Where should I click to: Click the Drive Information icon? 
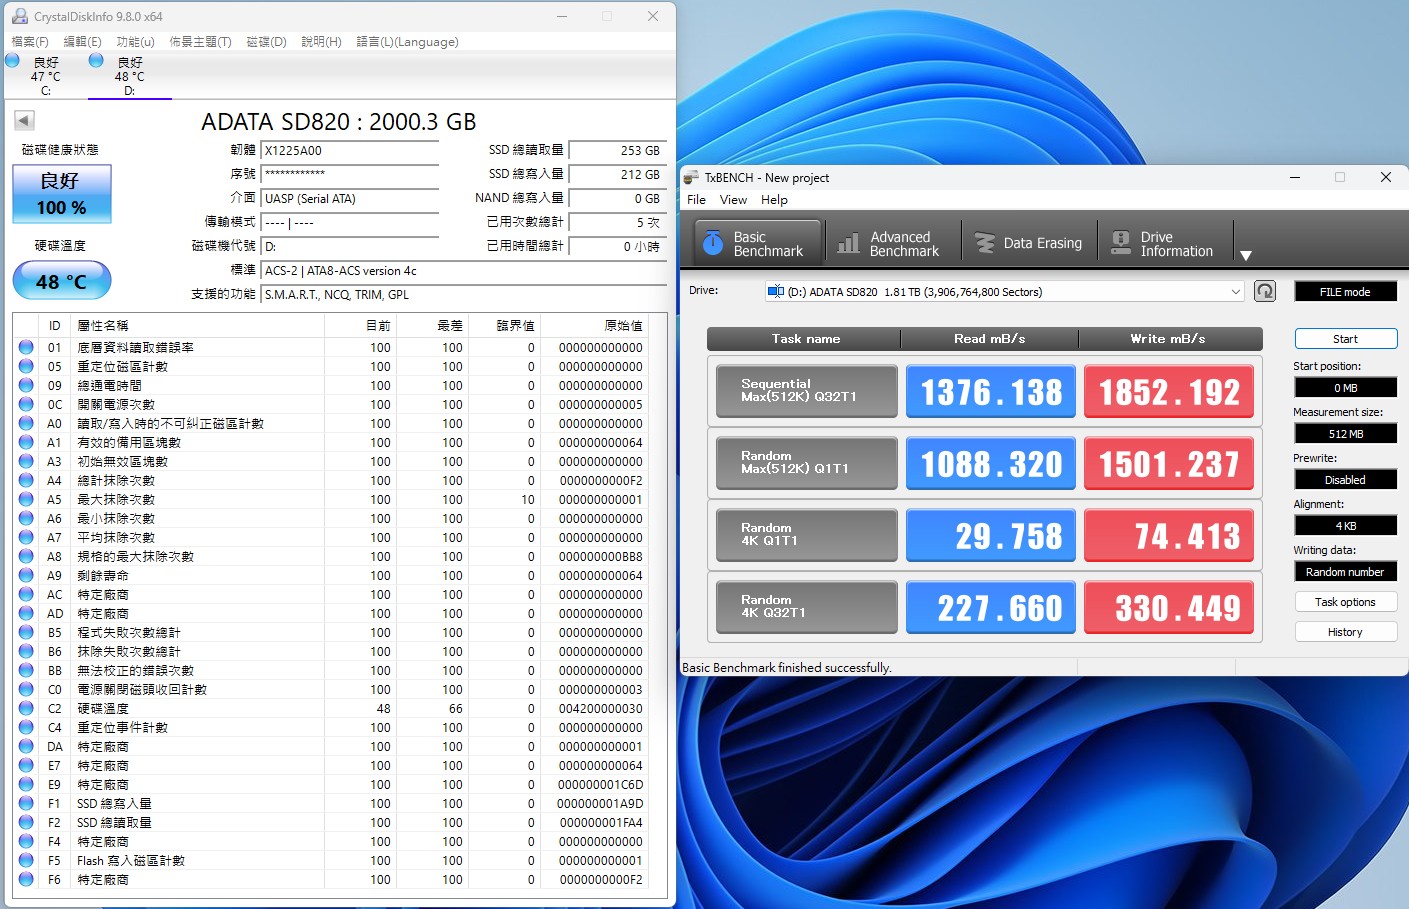1121,243
